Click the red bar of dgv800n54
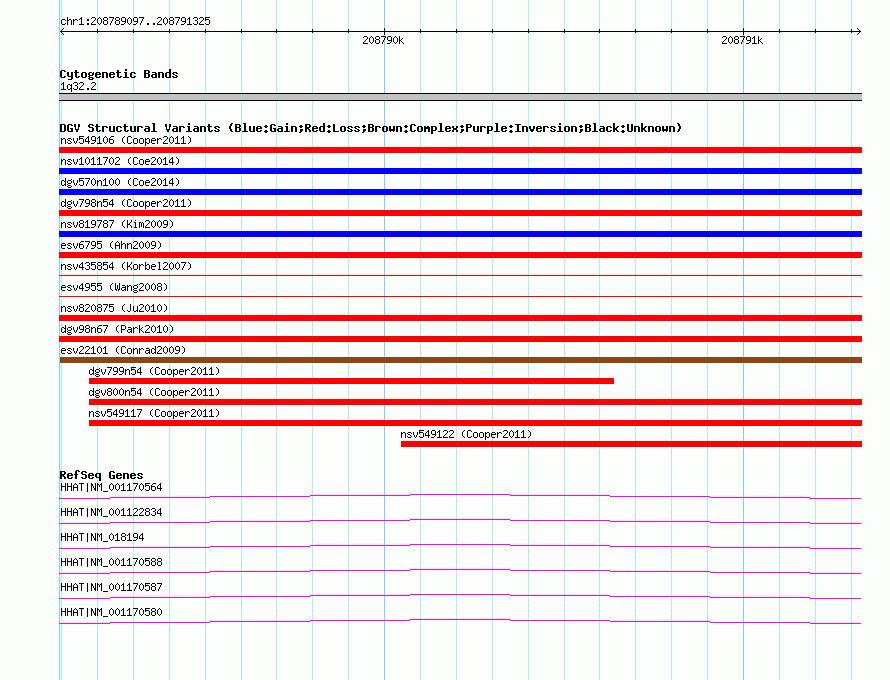Screen dimensions: 890x680 click(x=475, y=402)
